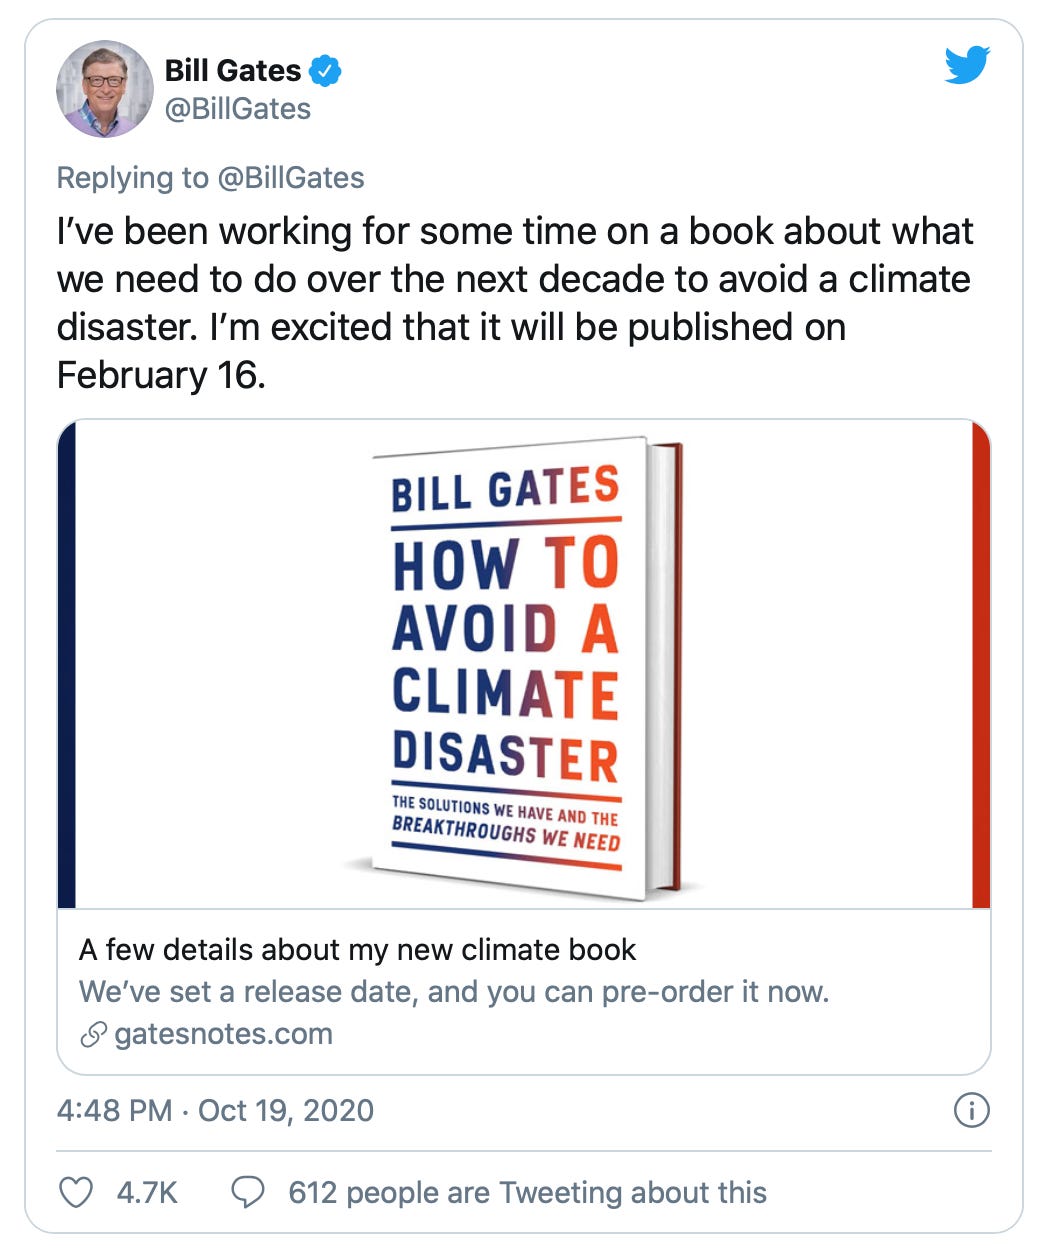Click the gatesnotes.com domain link
Image resolution: width=1042 pixels, height=1250 pixels.
click(223, 1034)
